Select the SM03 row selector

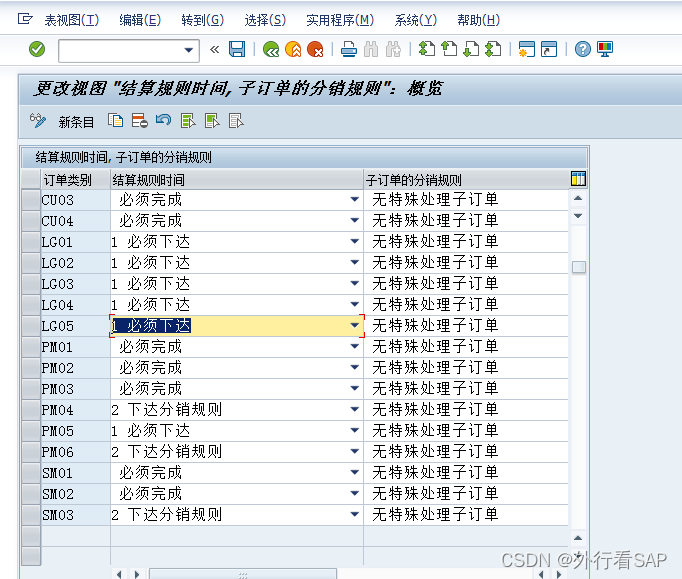point(31,515)
